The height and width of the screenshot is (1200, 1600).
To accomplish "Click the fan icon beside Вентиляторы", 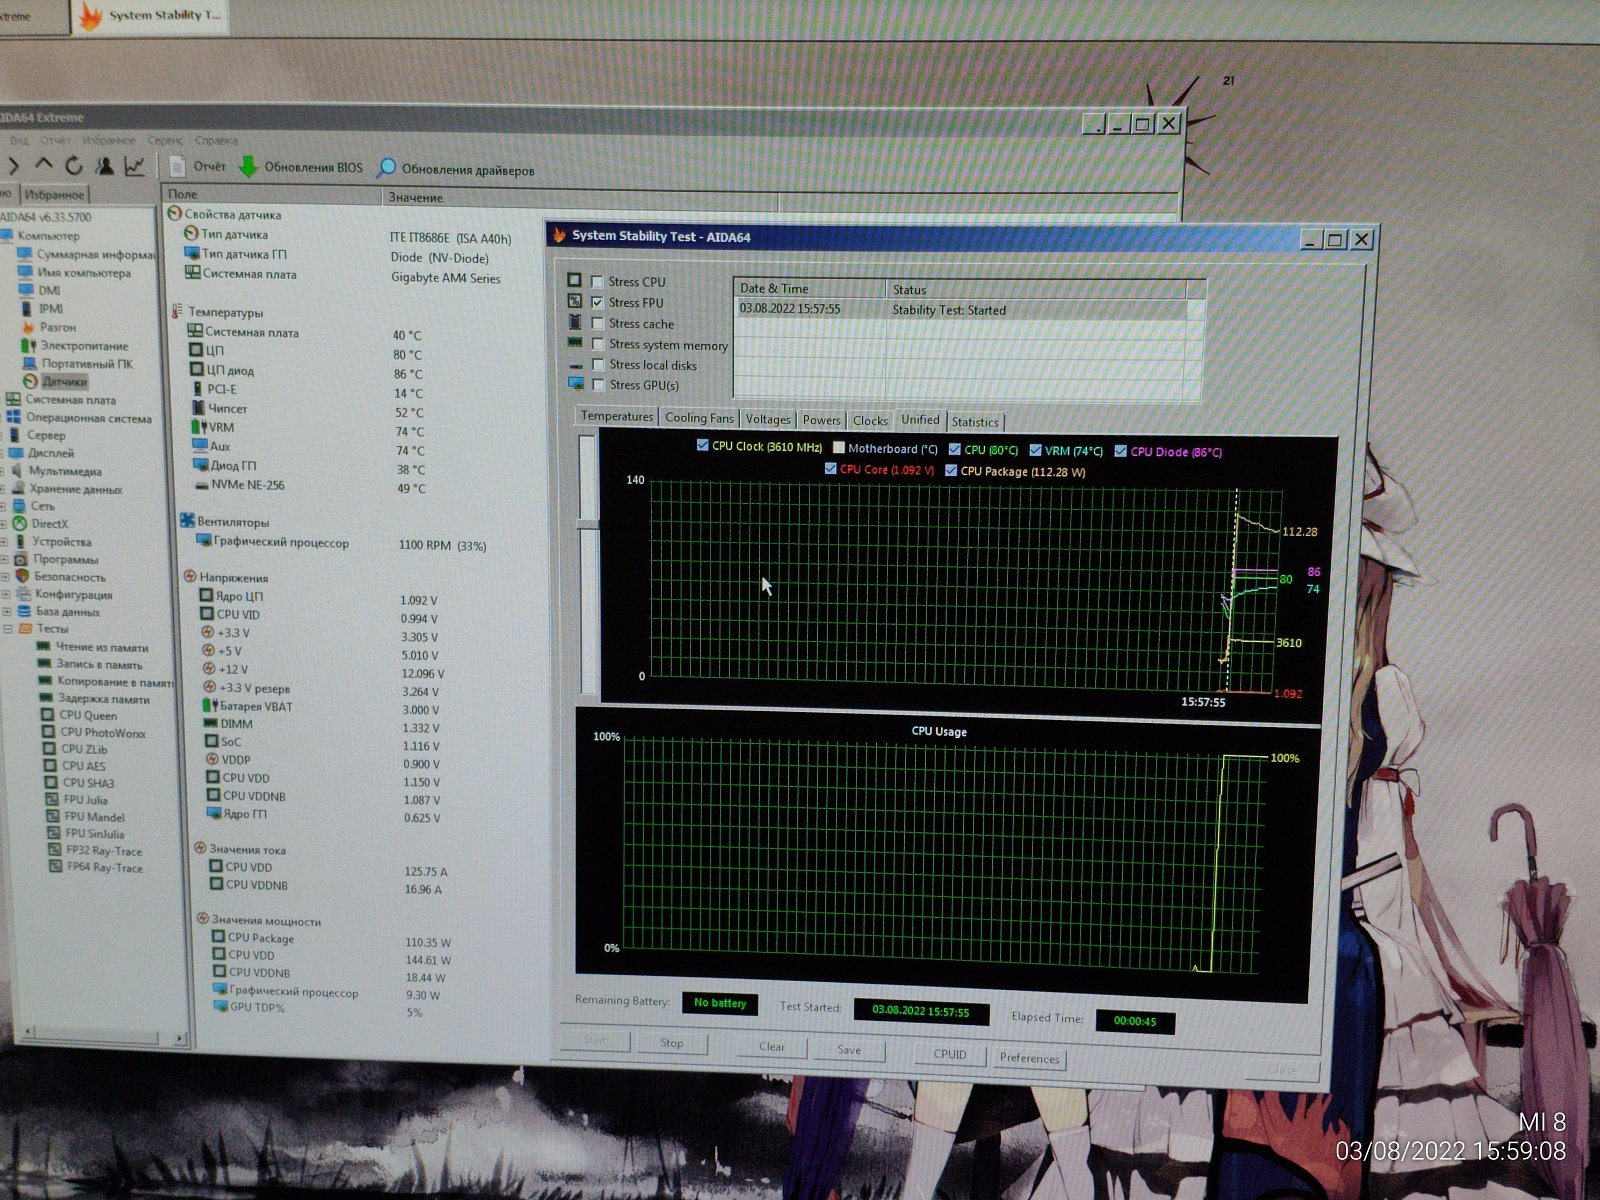I will point(187,521).
